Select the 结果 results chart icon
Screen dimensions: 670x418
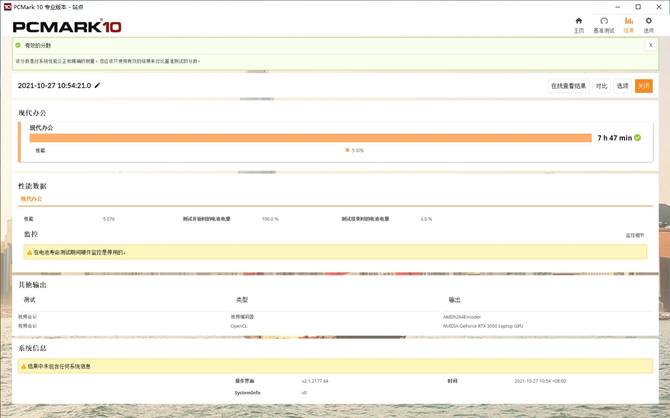click(x=628, y=24)
